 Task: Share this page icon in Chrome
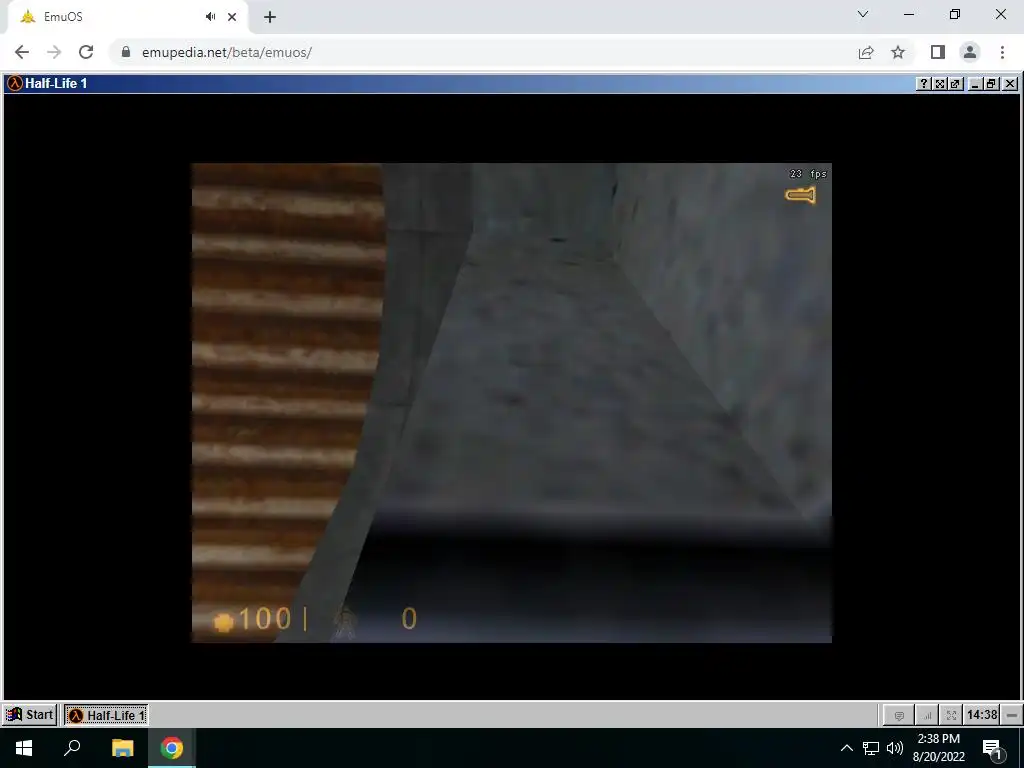866,52
